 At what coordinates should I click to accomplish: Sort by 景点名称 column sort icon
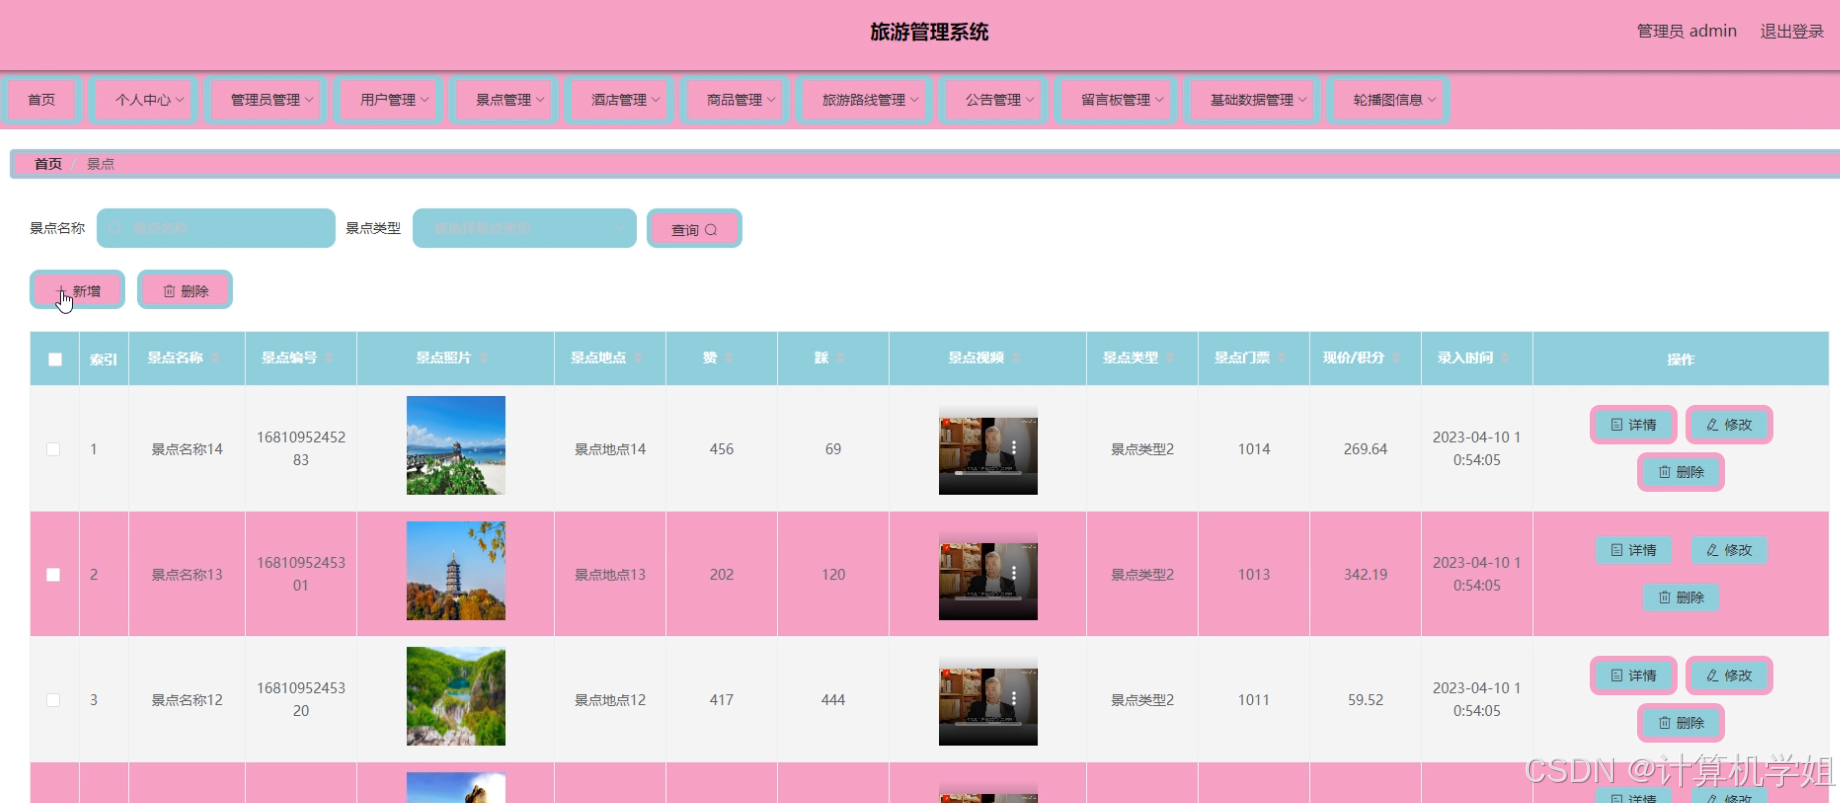(x=215, y=358)
